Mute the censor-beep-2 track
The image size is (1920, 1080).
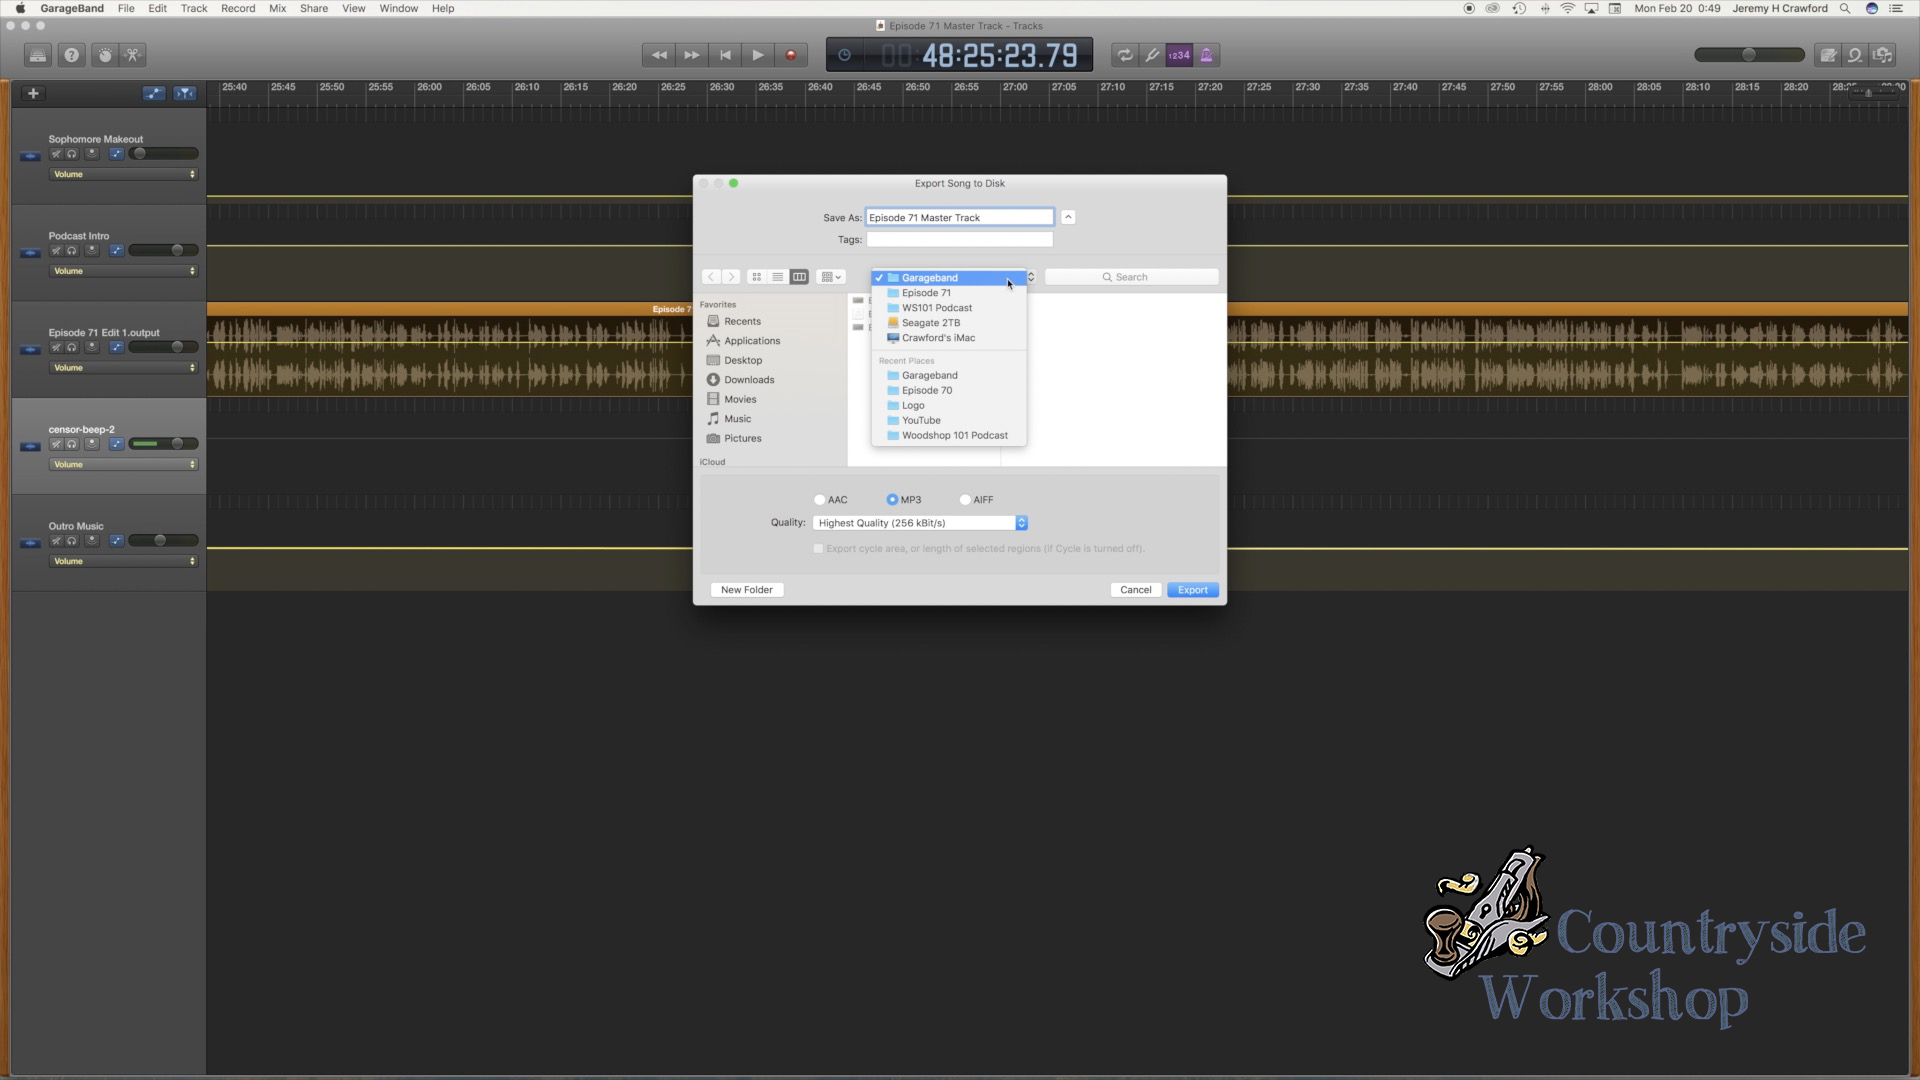point(56,444)
